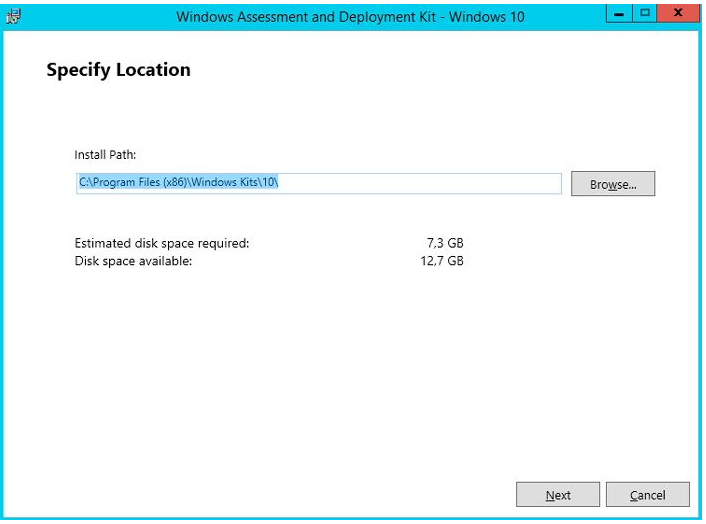Screen dimensions: 706x524
Task: Click the '12,7 GB' value
Action: [442, 261]
